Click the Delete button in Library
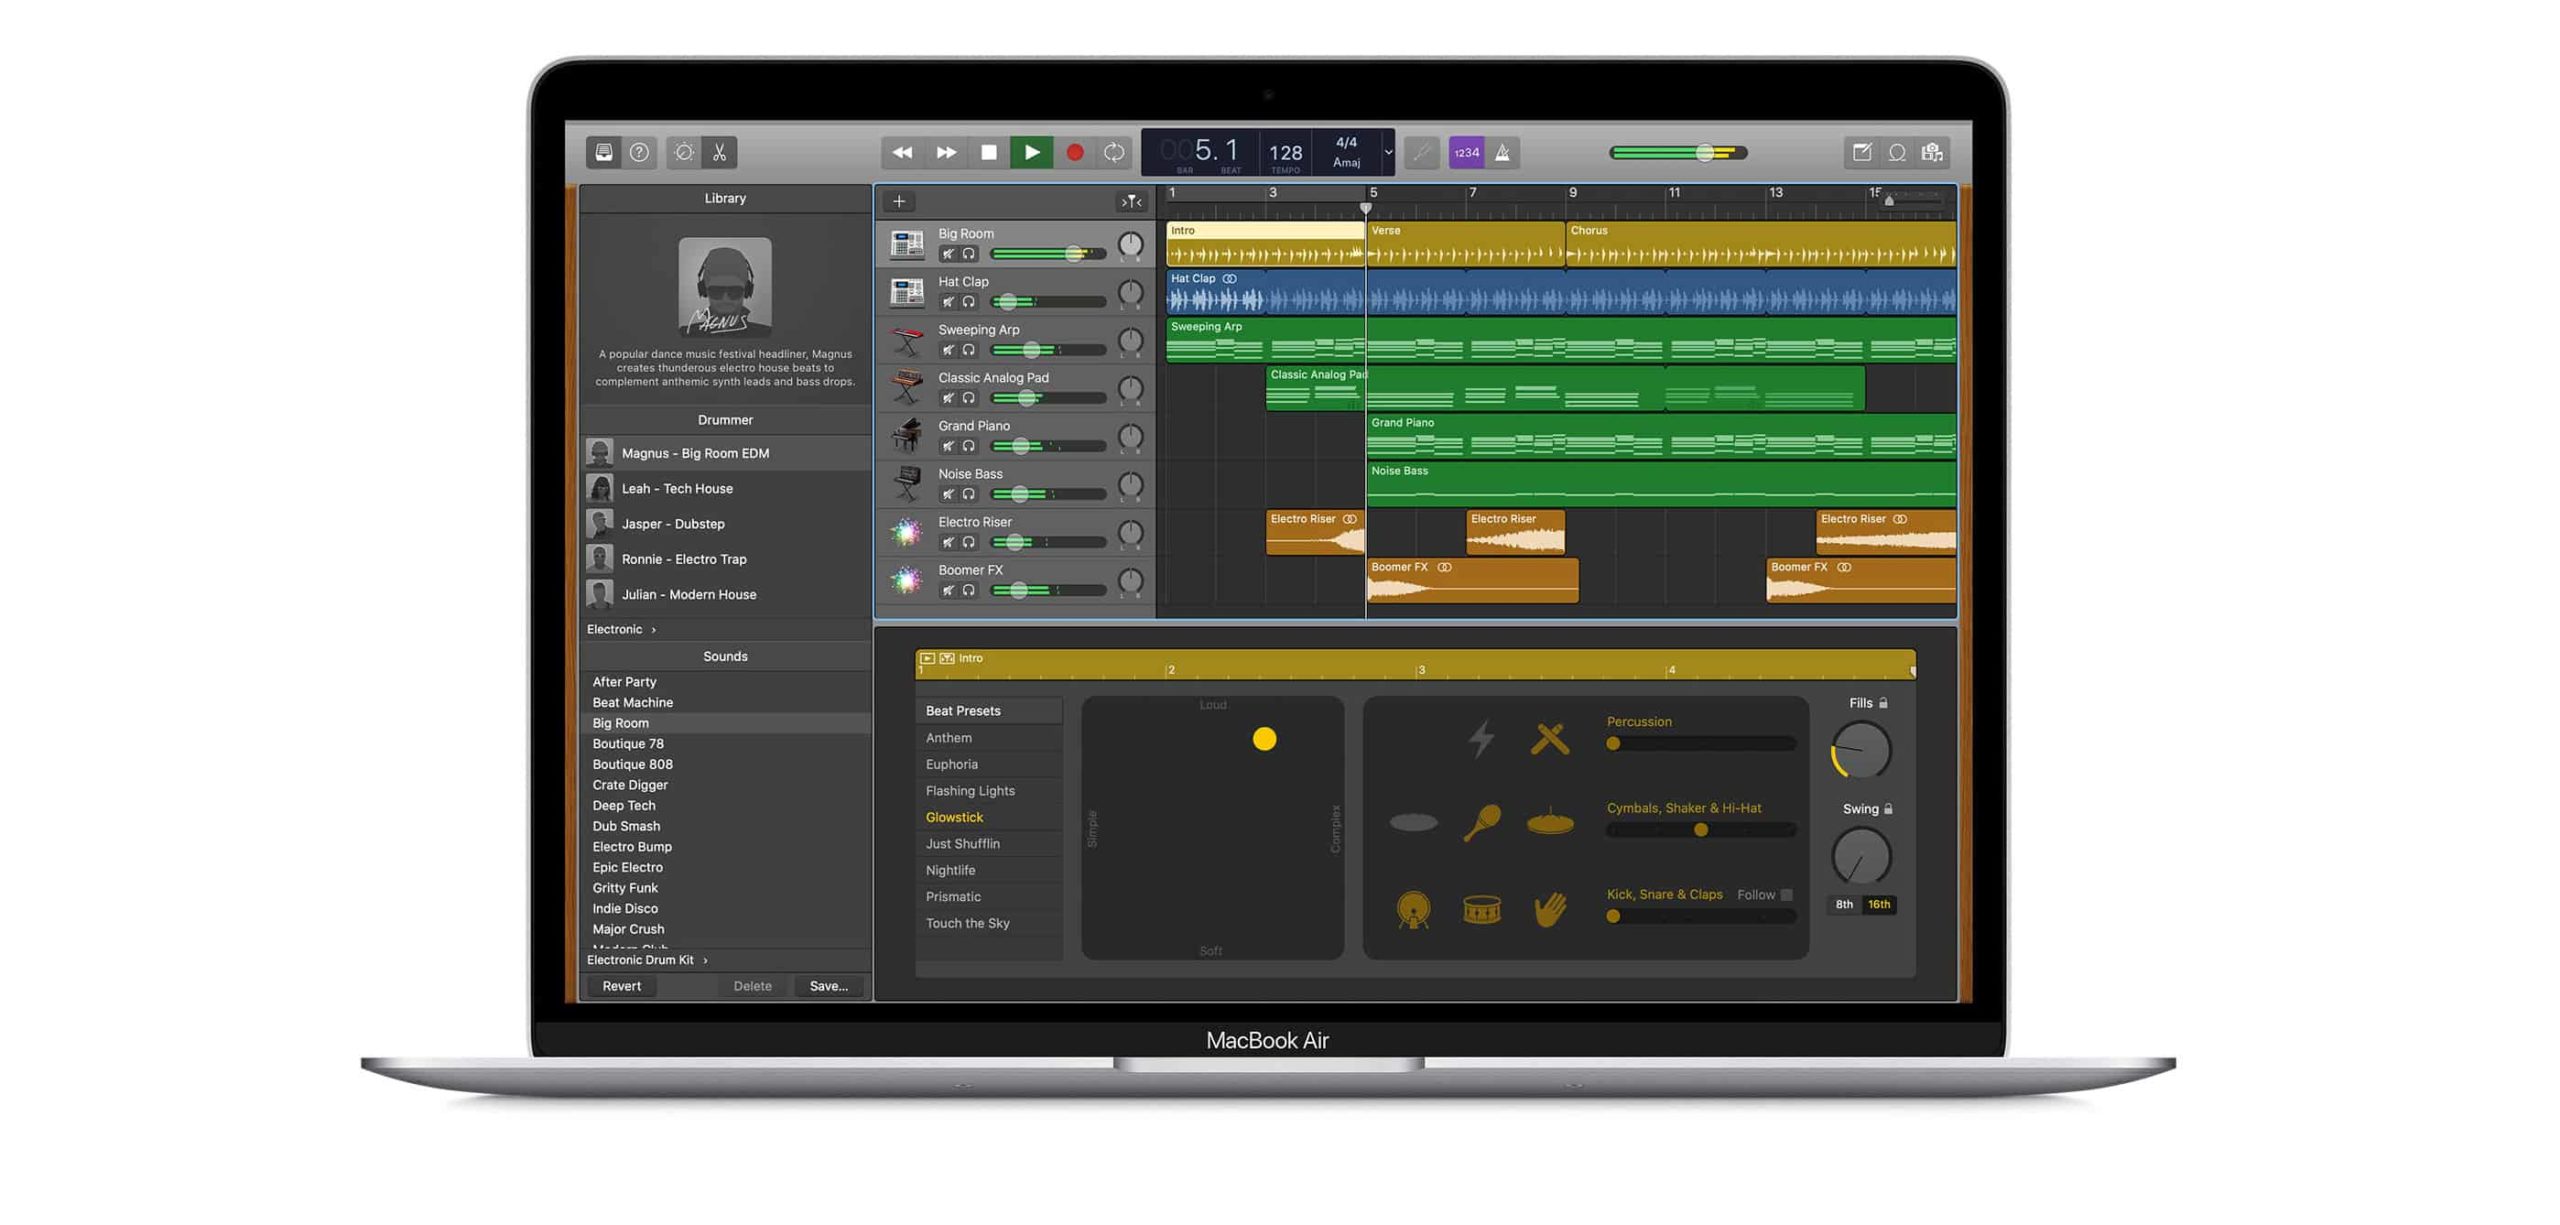 (752, 985)
